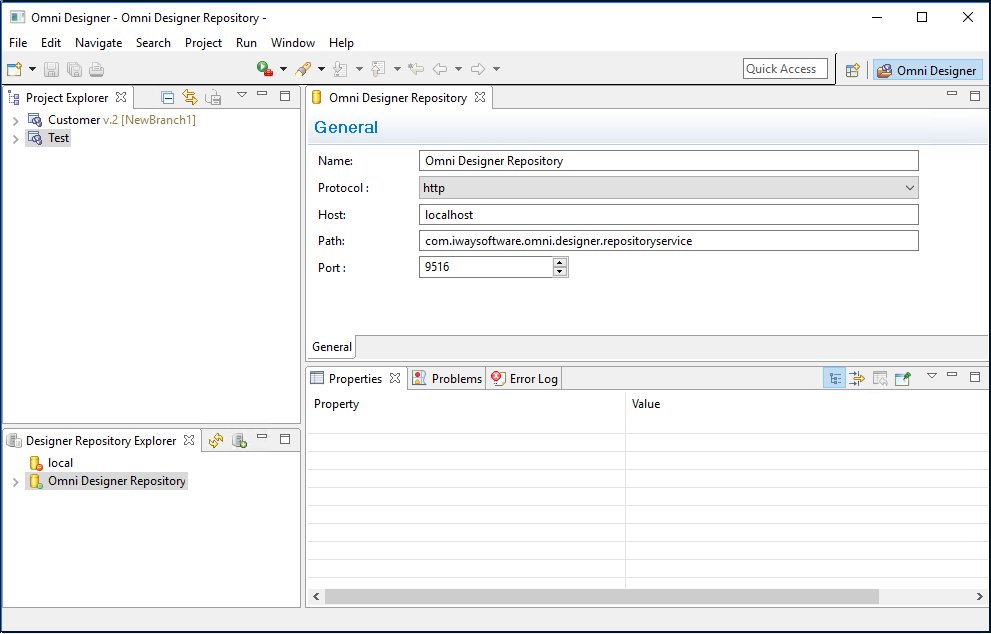Open the Navigate menu

(99, 43)
